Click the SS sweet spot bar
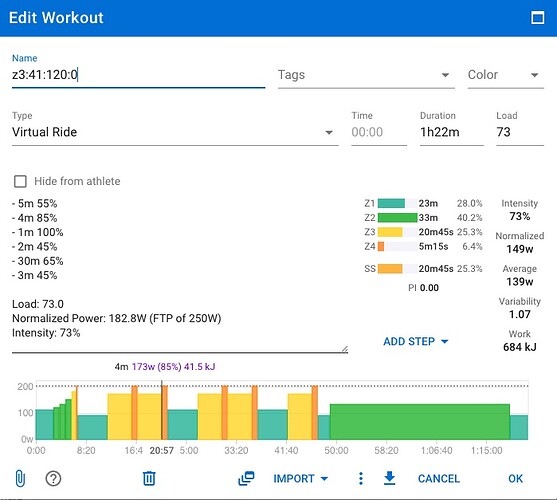557x500 pixels. click(390, 269)
